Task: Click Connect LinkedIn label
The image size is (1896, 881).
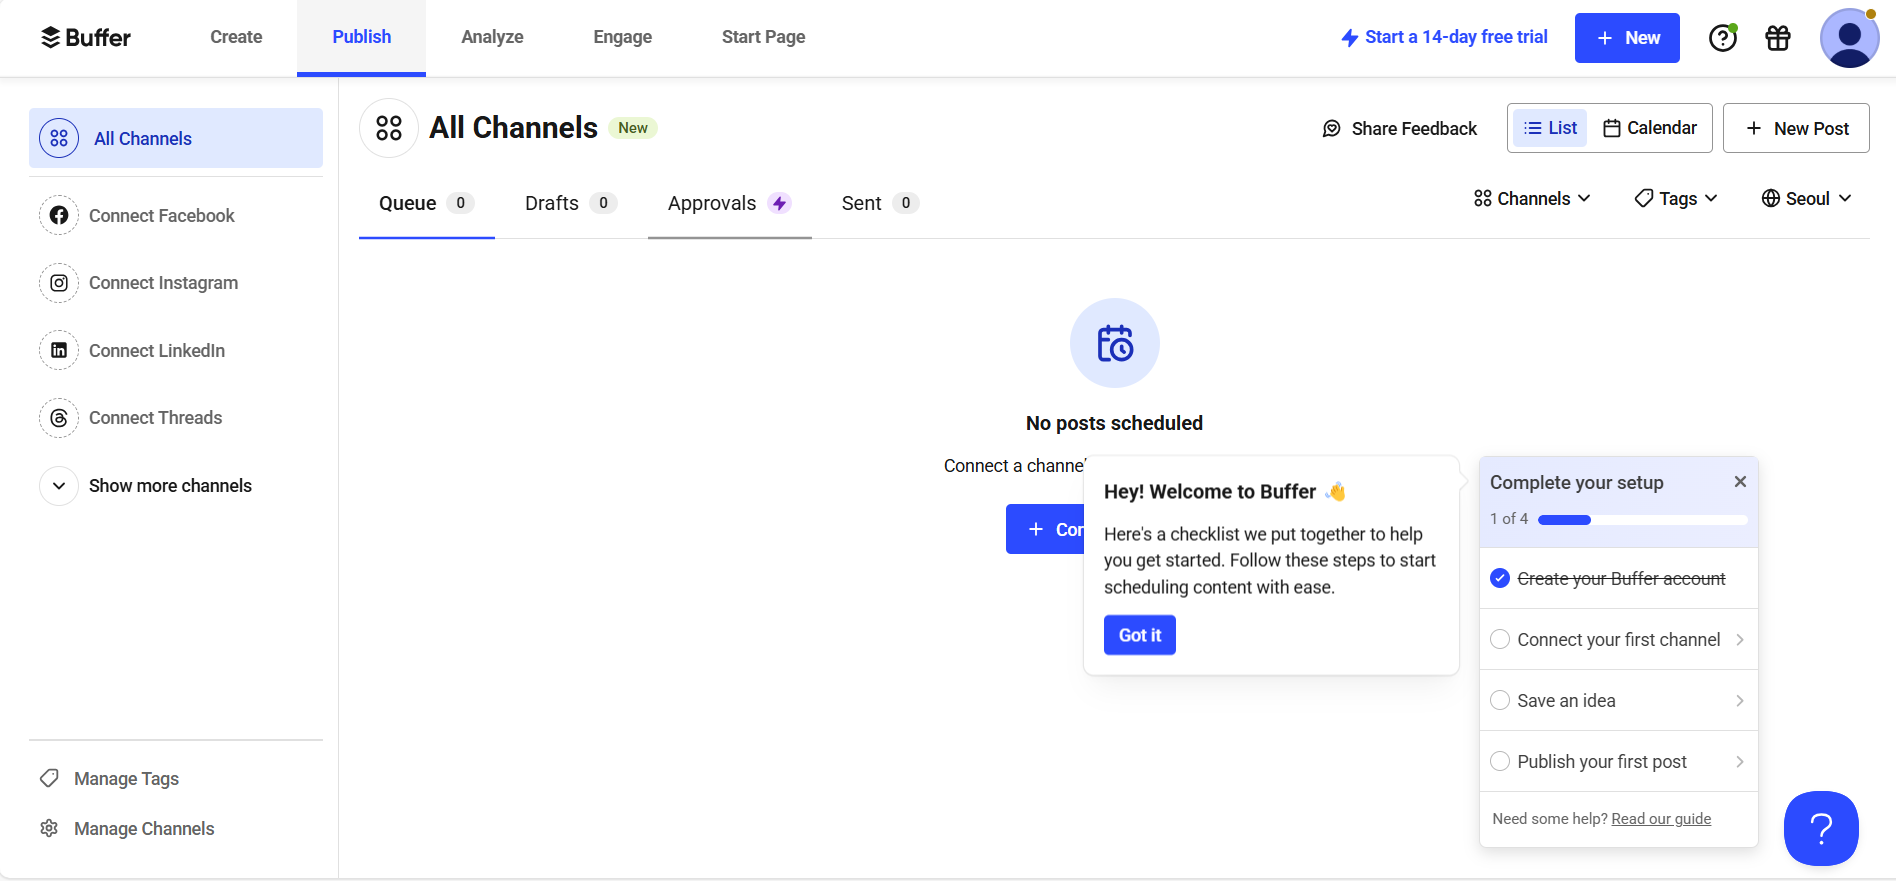Action: (157, 351)
